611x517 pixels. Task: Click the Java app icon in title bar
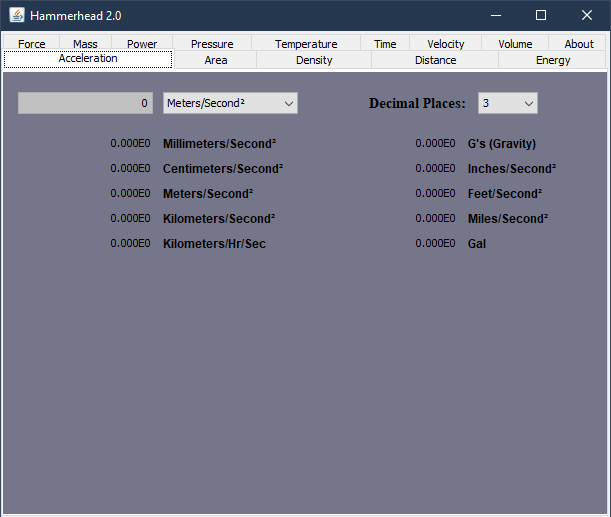pyautogui.click(x=17, y=16)
